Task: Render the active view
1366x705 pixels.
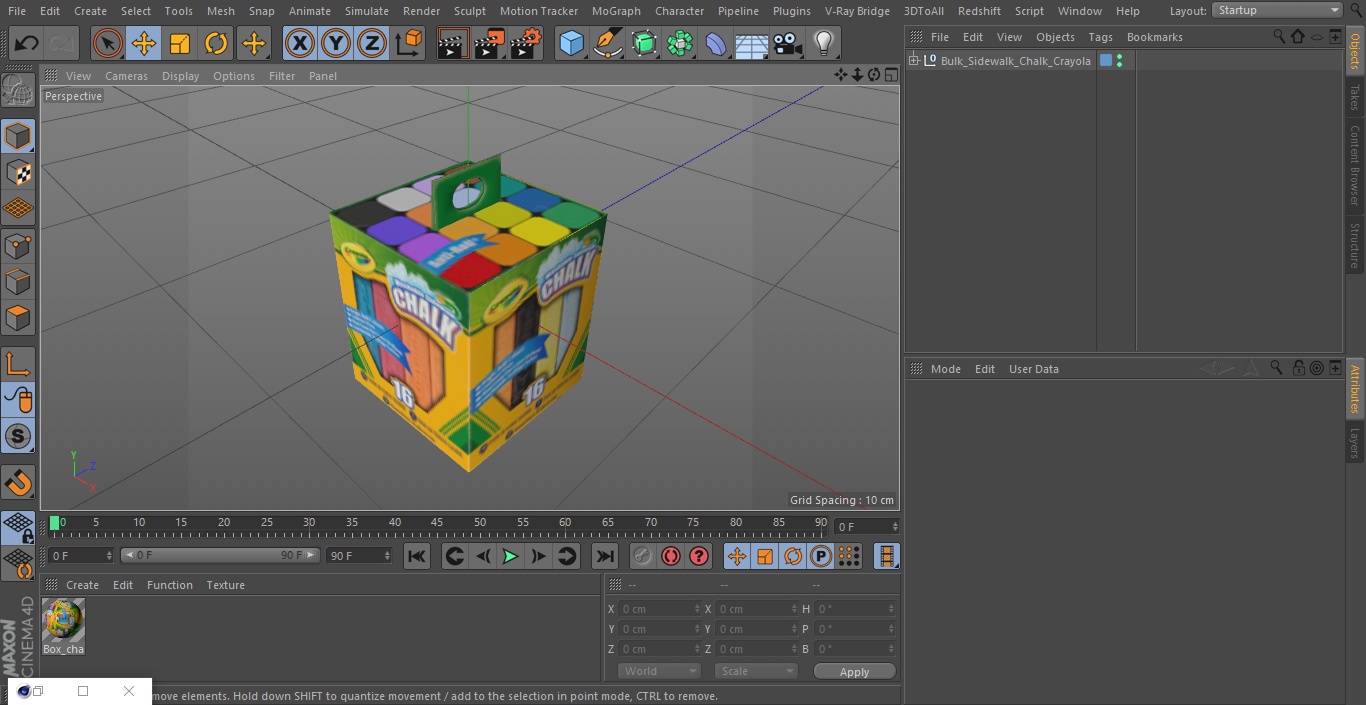Action: tap(453, 43)
